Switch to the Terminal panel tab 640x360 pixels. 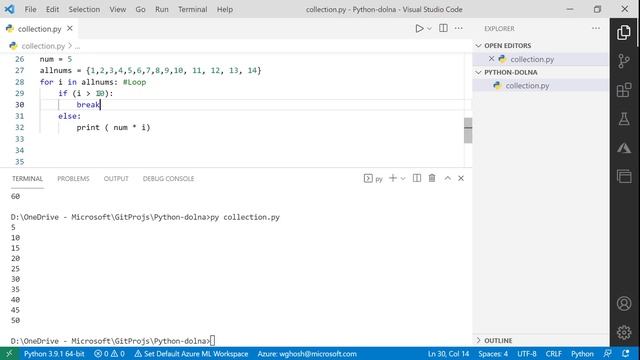pyautogui.click(x=27, y=178)
